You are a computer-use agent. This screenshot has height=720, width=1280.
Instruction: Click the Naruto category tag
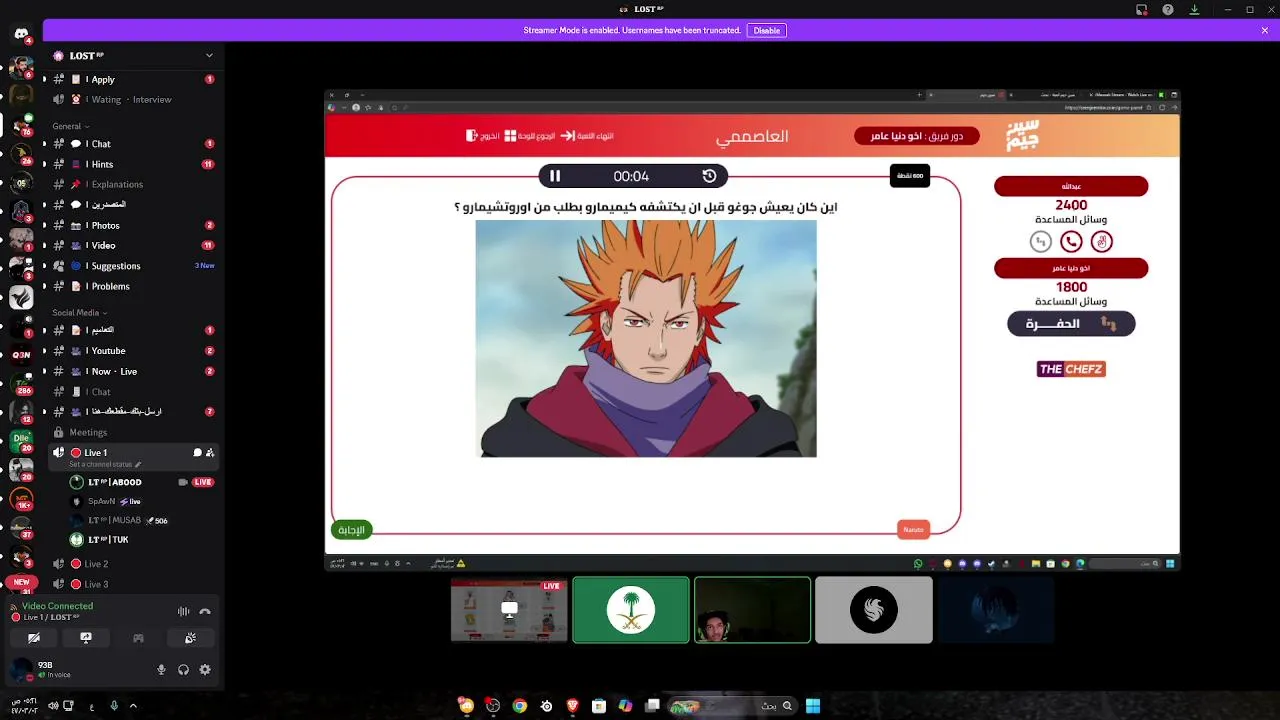tap(913, 530)
